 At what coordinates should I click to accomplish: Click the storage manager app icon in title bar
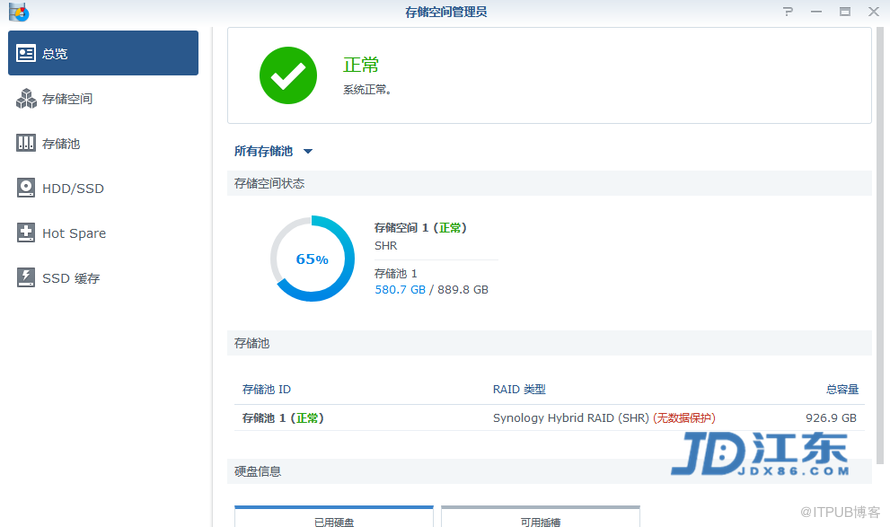[x=18, y=12]
